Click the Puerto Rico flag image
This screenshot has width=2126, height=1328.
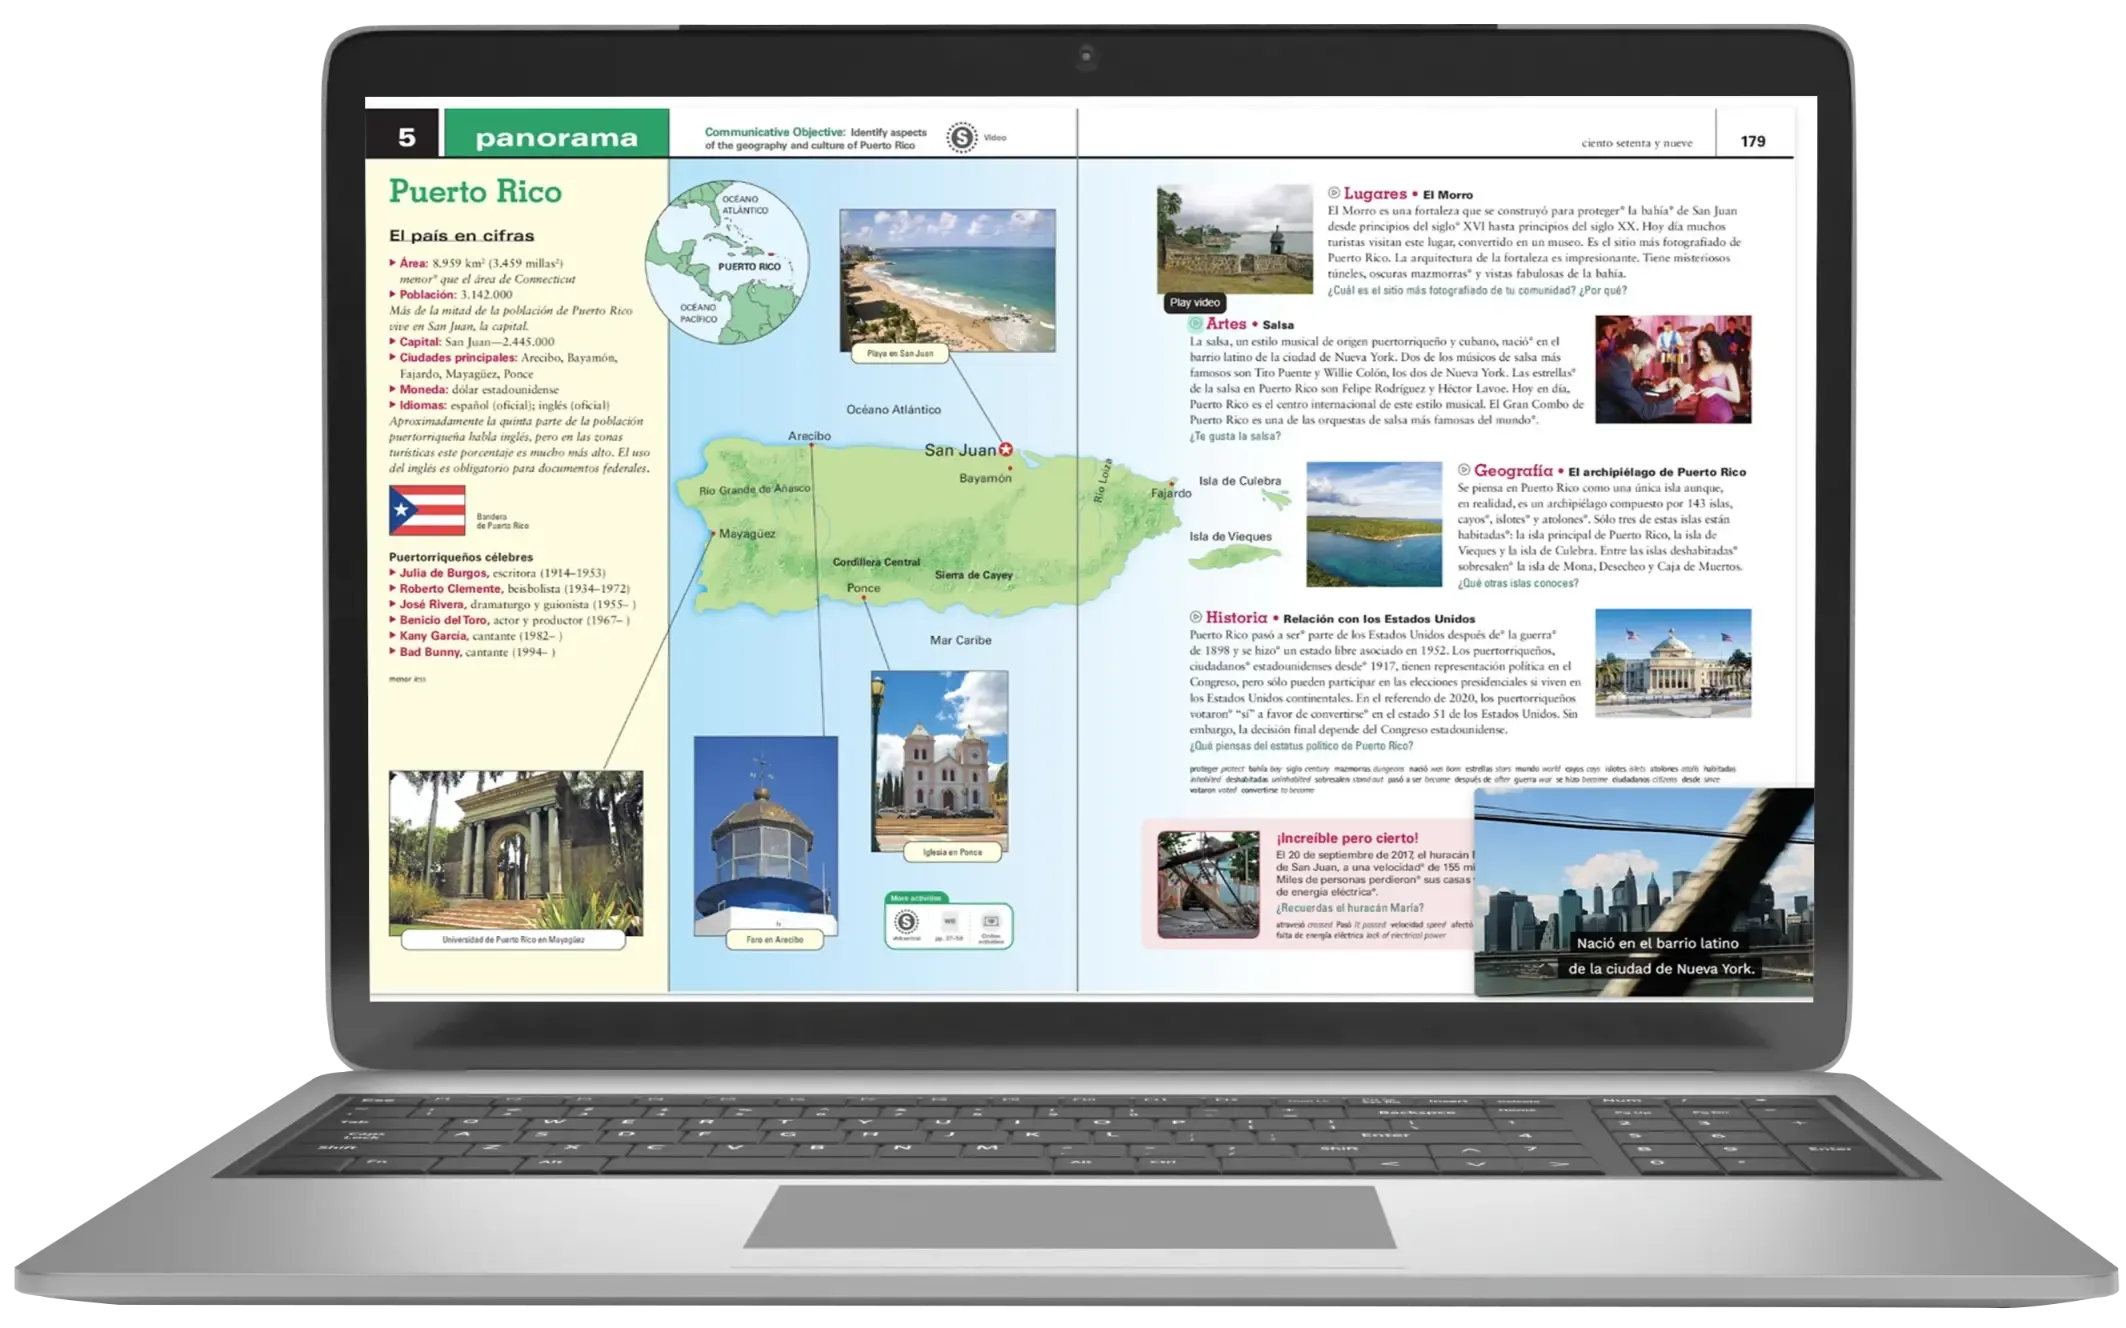click(427, 511)
